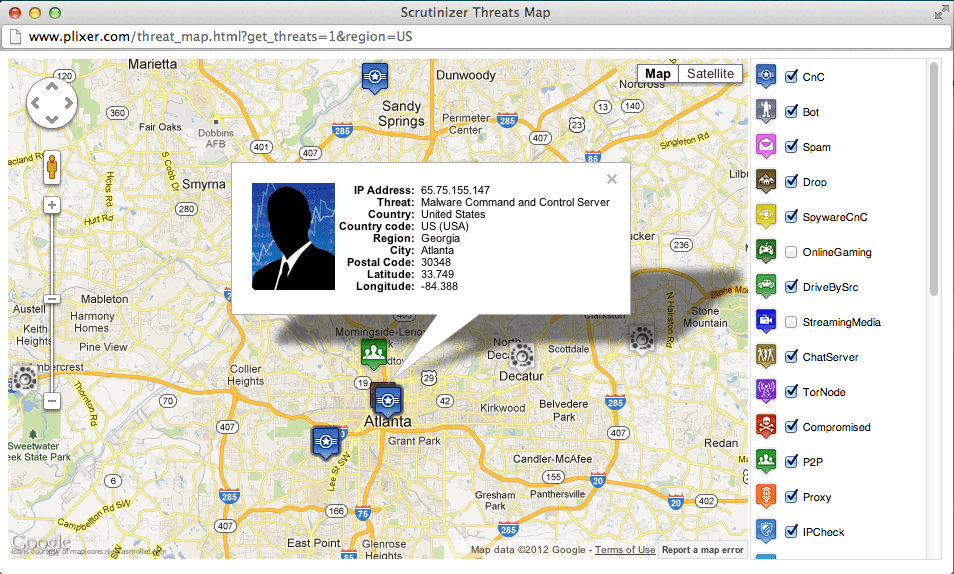This screenshot has height=574, width=954.
Task: Click the Google logo on the map
Action: pyautogui.click(x=41, y=542)
